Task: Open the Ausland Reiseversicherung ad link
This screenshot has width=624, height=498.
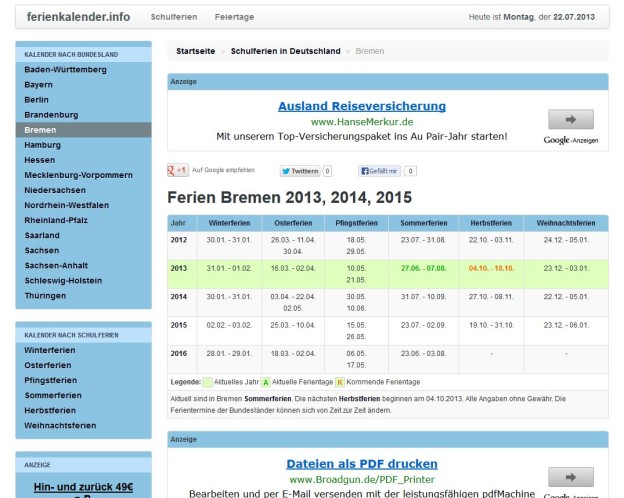Action: 362,106
